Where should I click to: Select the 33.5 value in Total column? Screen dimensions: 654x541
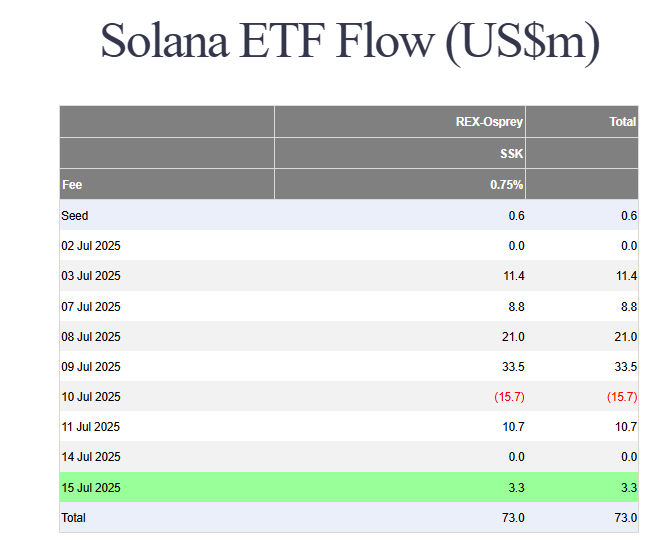click(x=624, y=367)
